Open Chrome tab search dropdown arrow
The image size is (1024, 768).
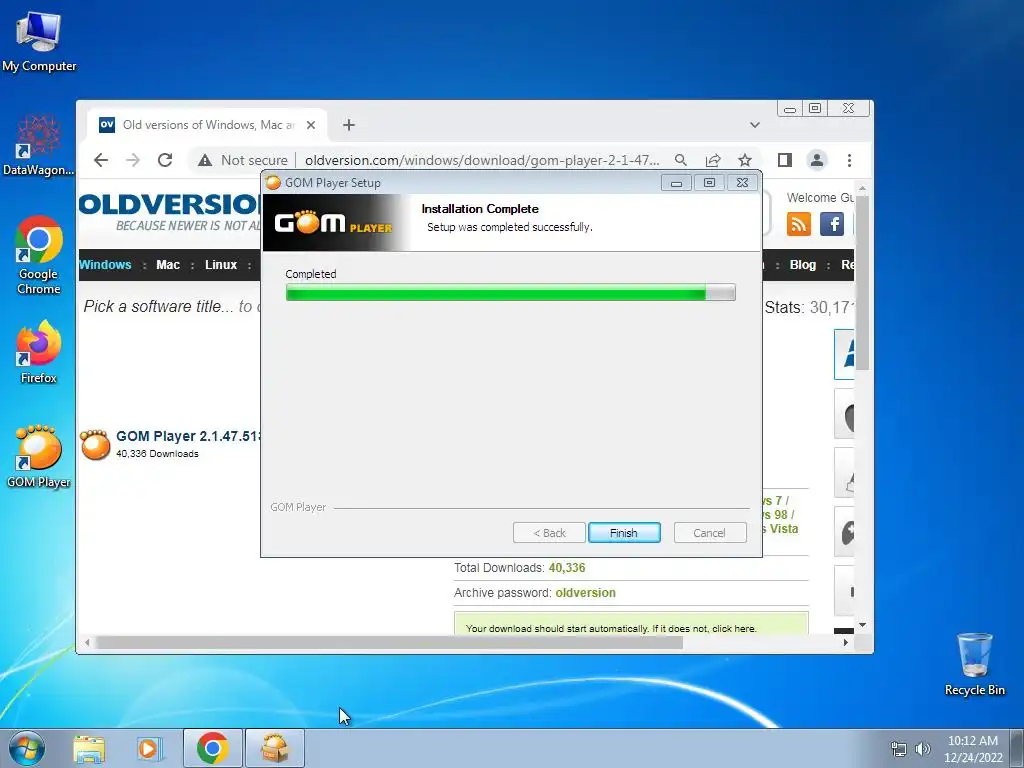coord(755,125)
